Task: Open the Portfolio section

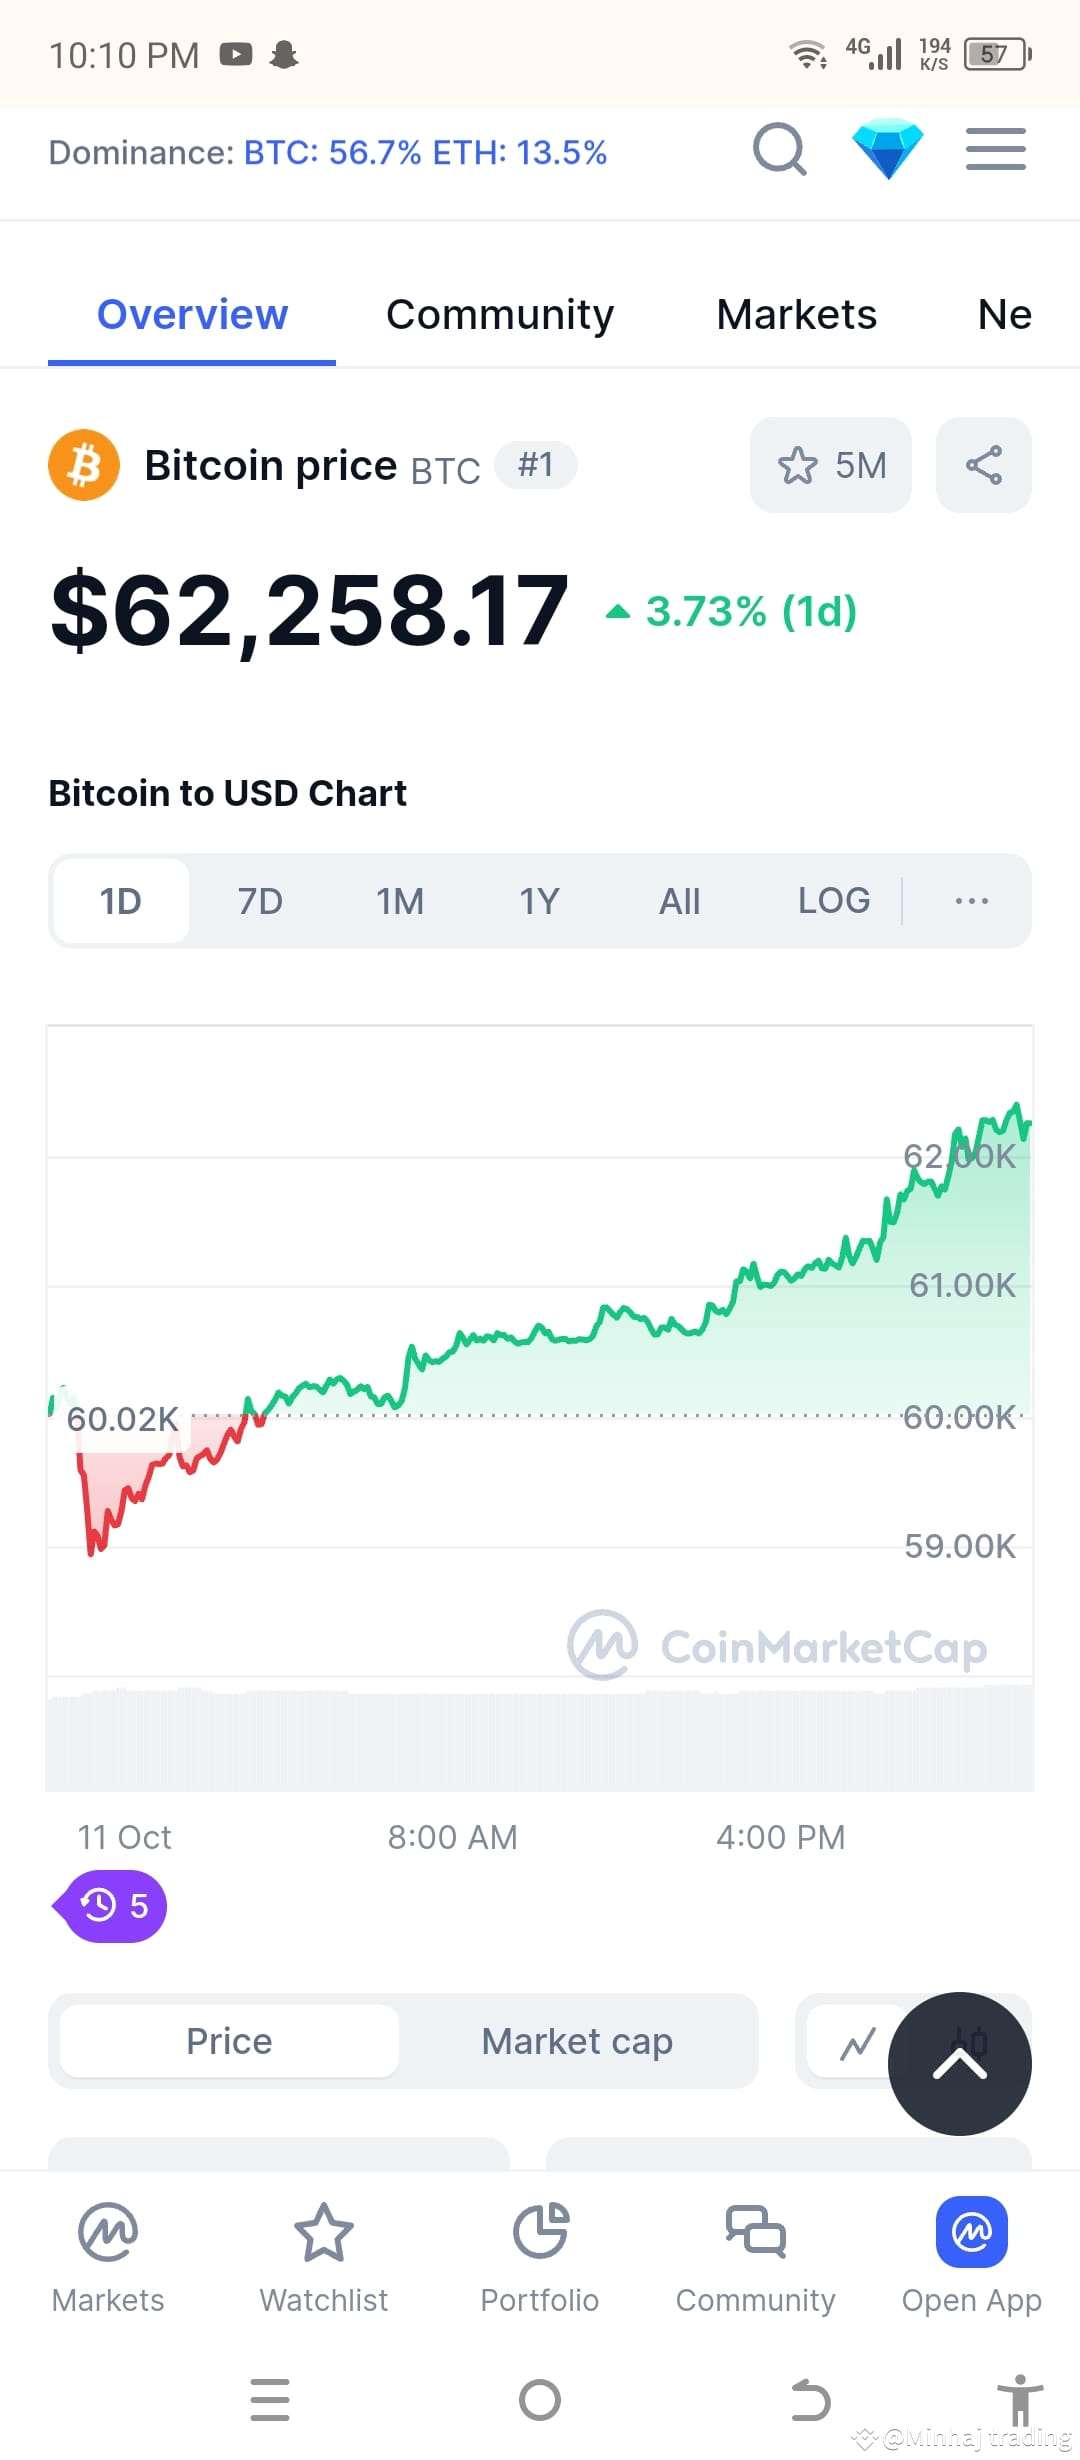Action: click(539, 2255)
